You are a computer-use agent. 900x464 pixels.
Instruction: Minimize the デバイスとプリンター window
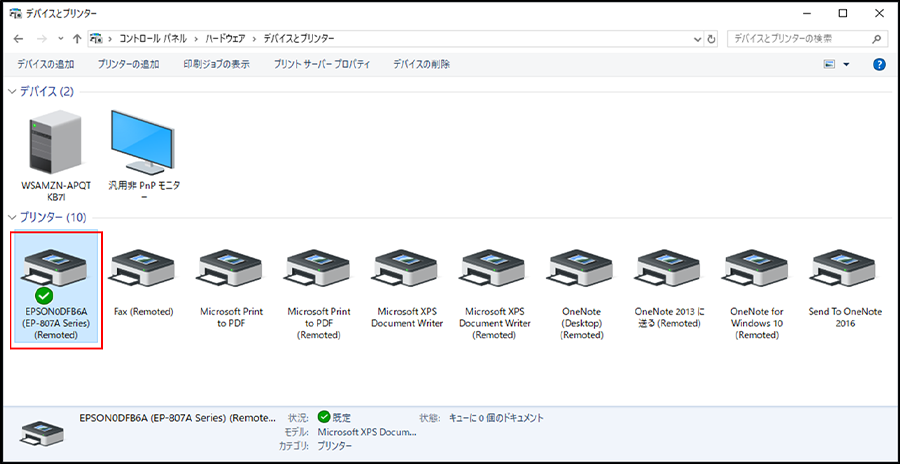[806, 14]
